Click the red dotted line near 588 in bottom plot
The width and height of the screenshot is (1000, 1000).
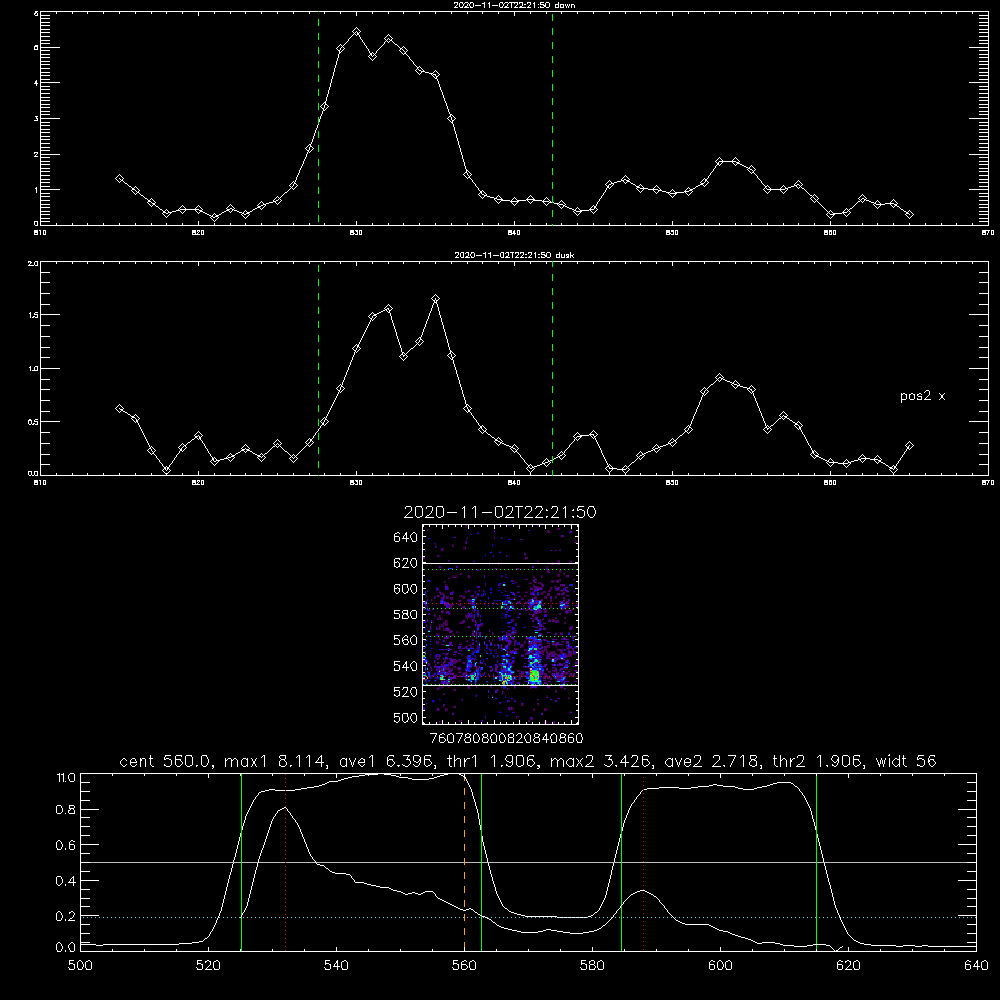pos(643,861)
